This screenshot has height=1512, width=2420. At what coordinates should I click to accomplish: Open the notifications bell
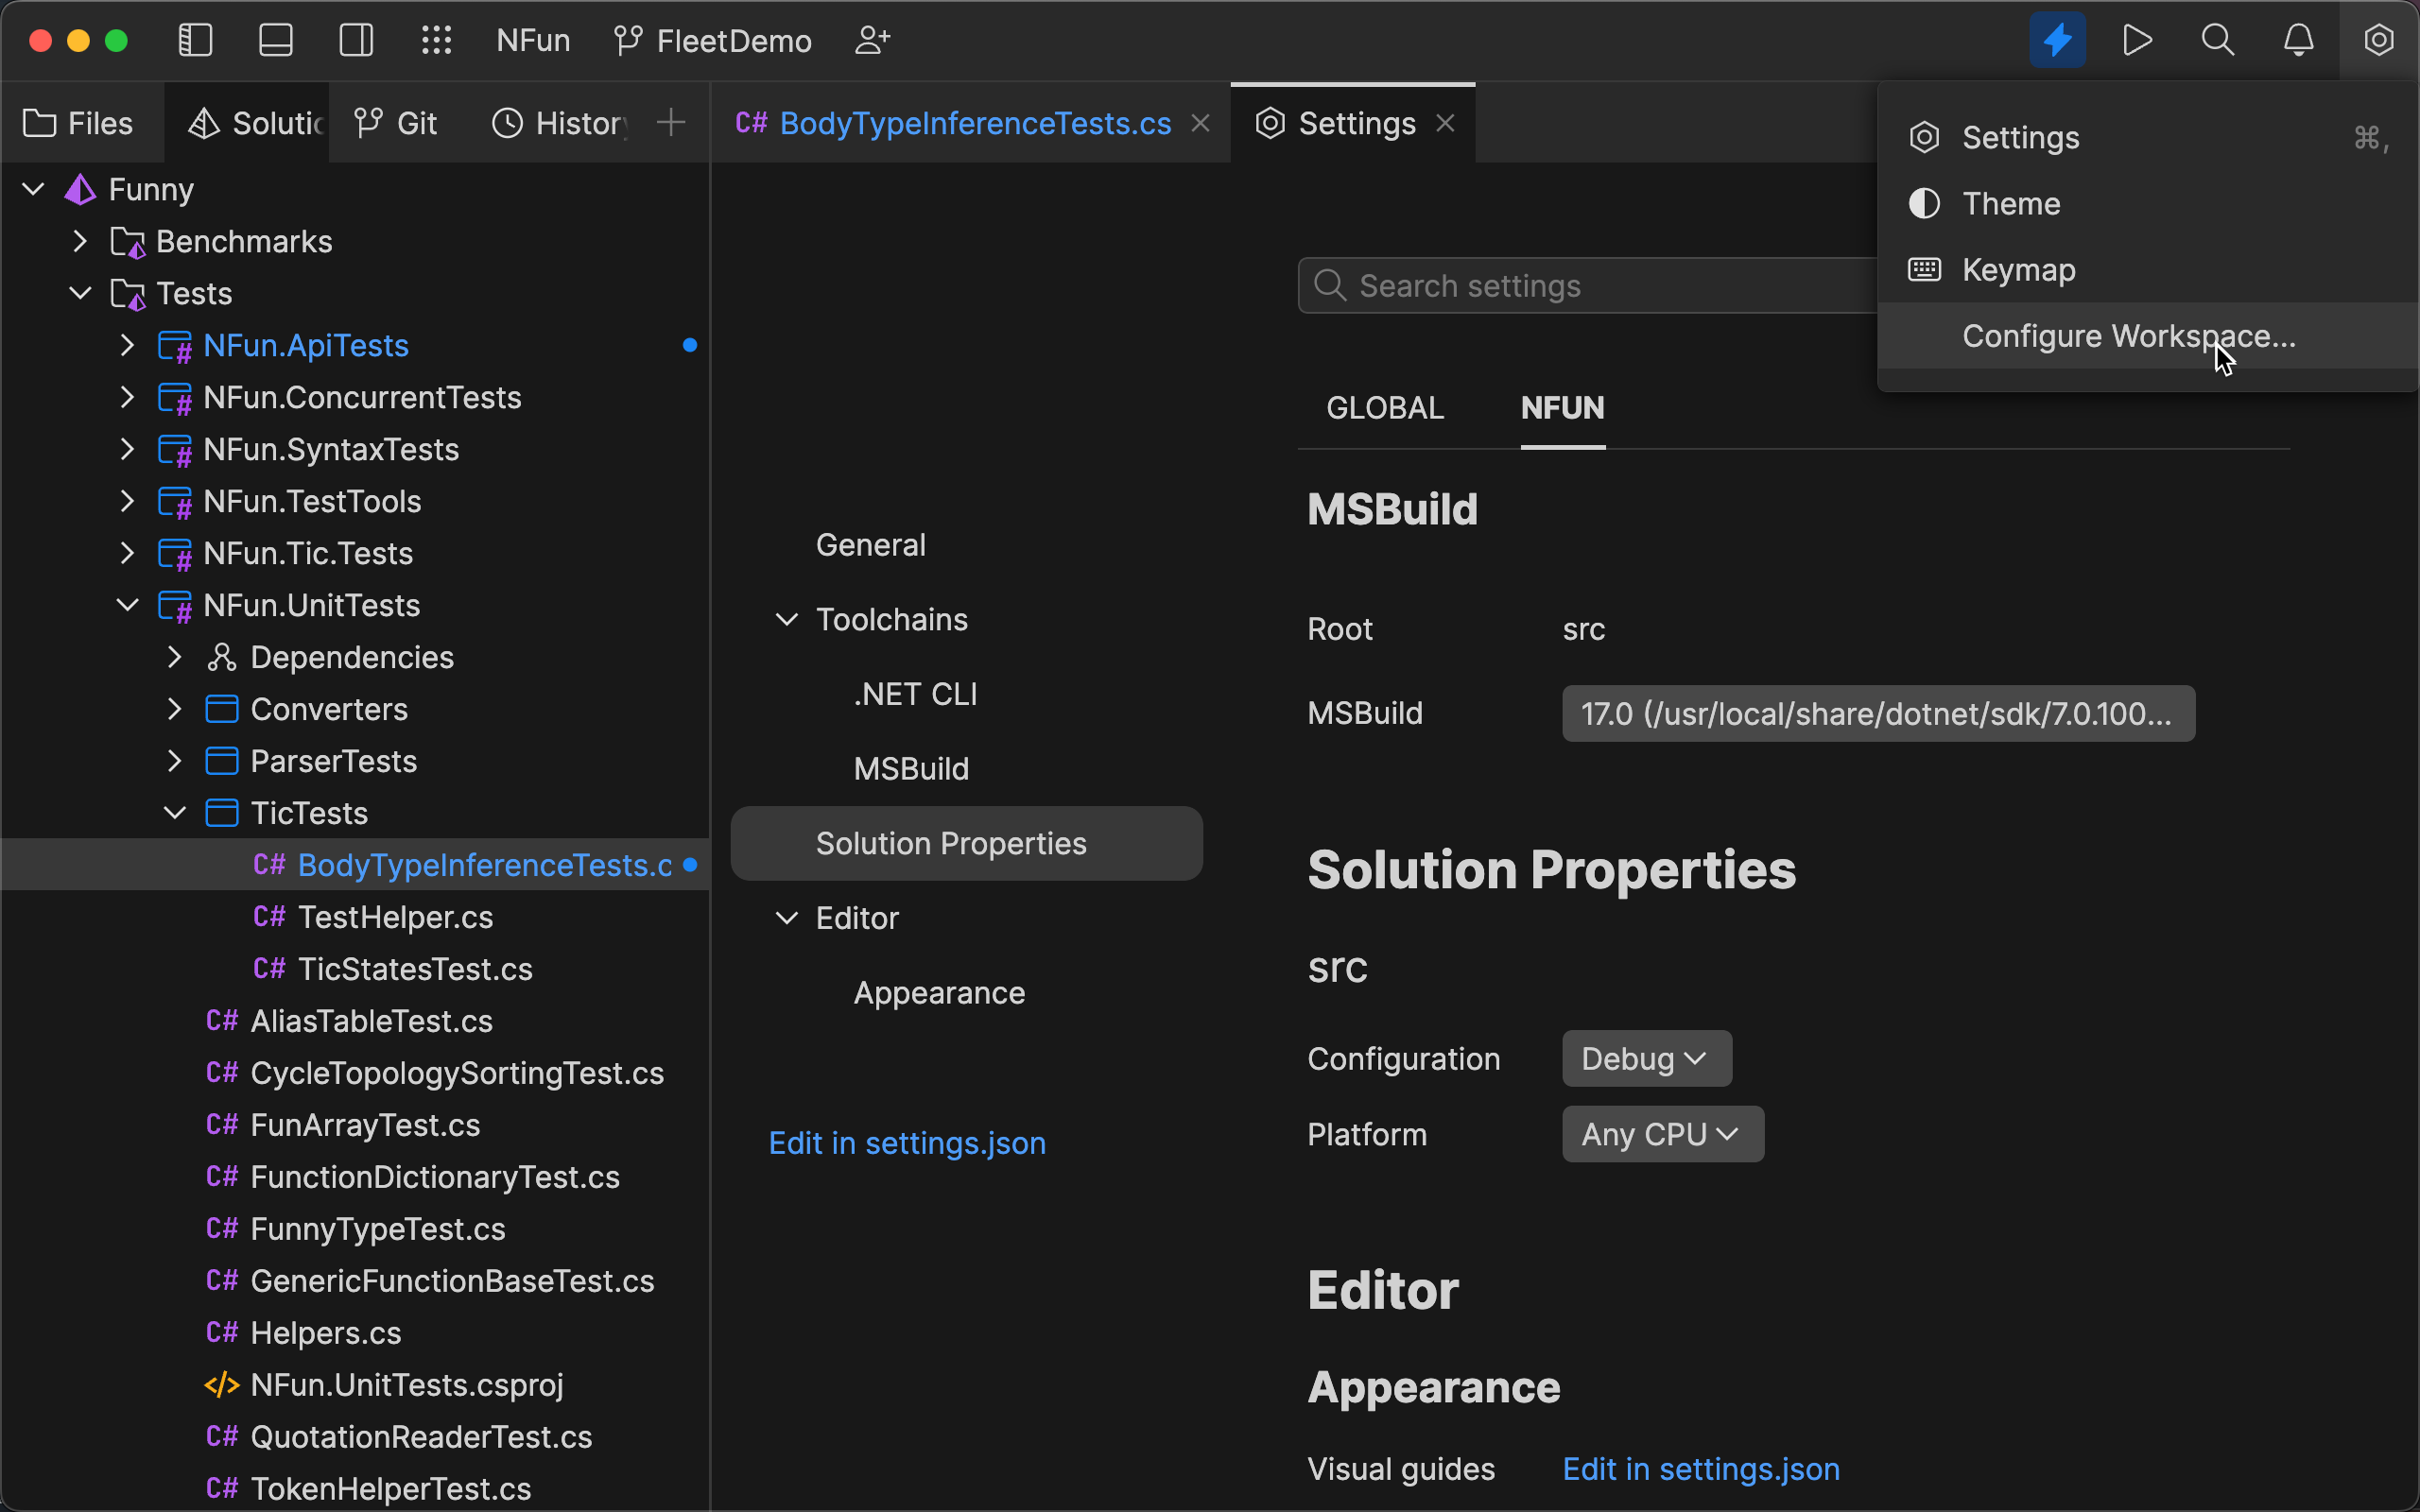(2299, 40)
